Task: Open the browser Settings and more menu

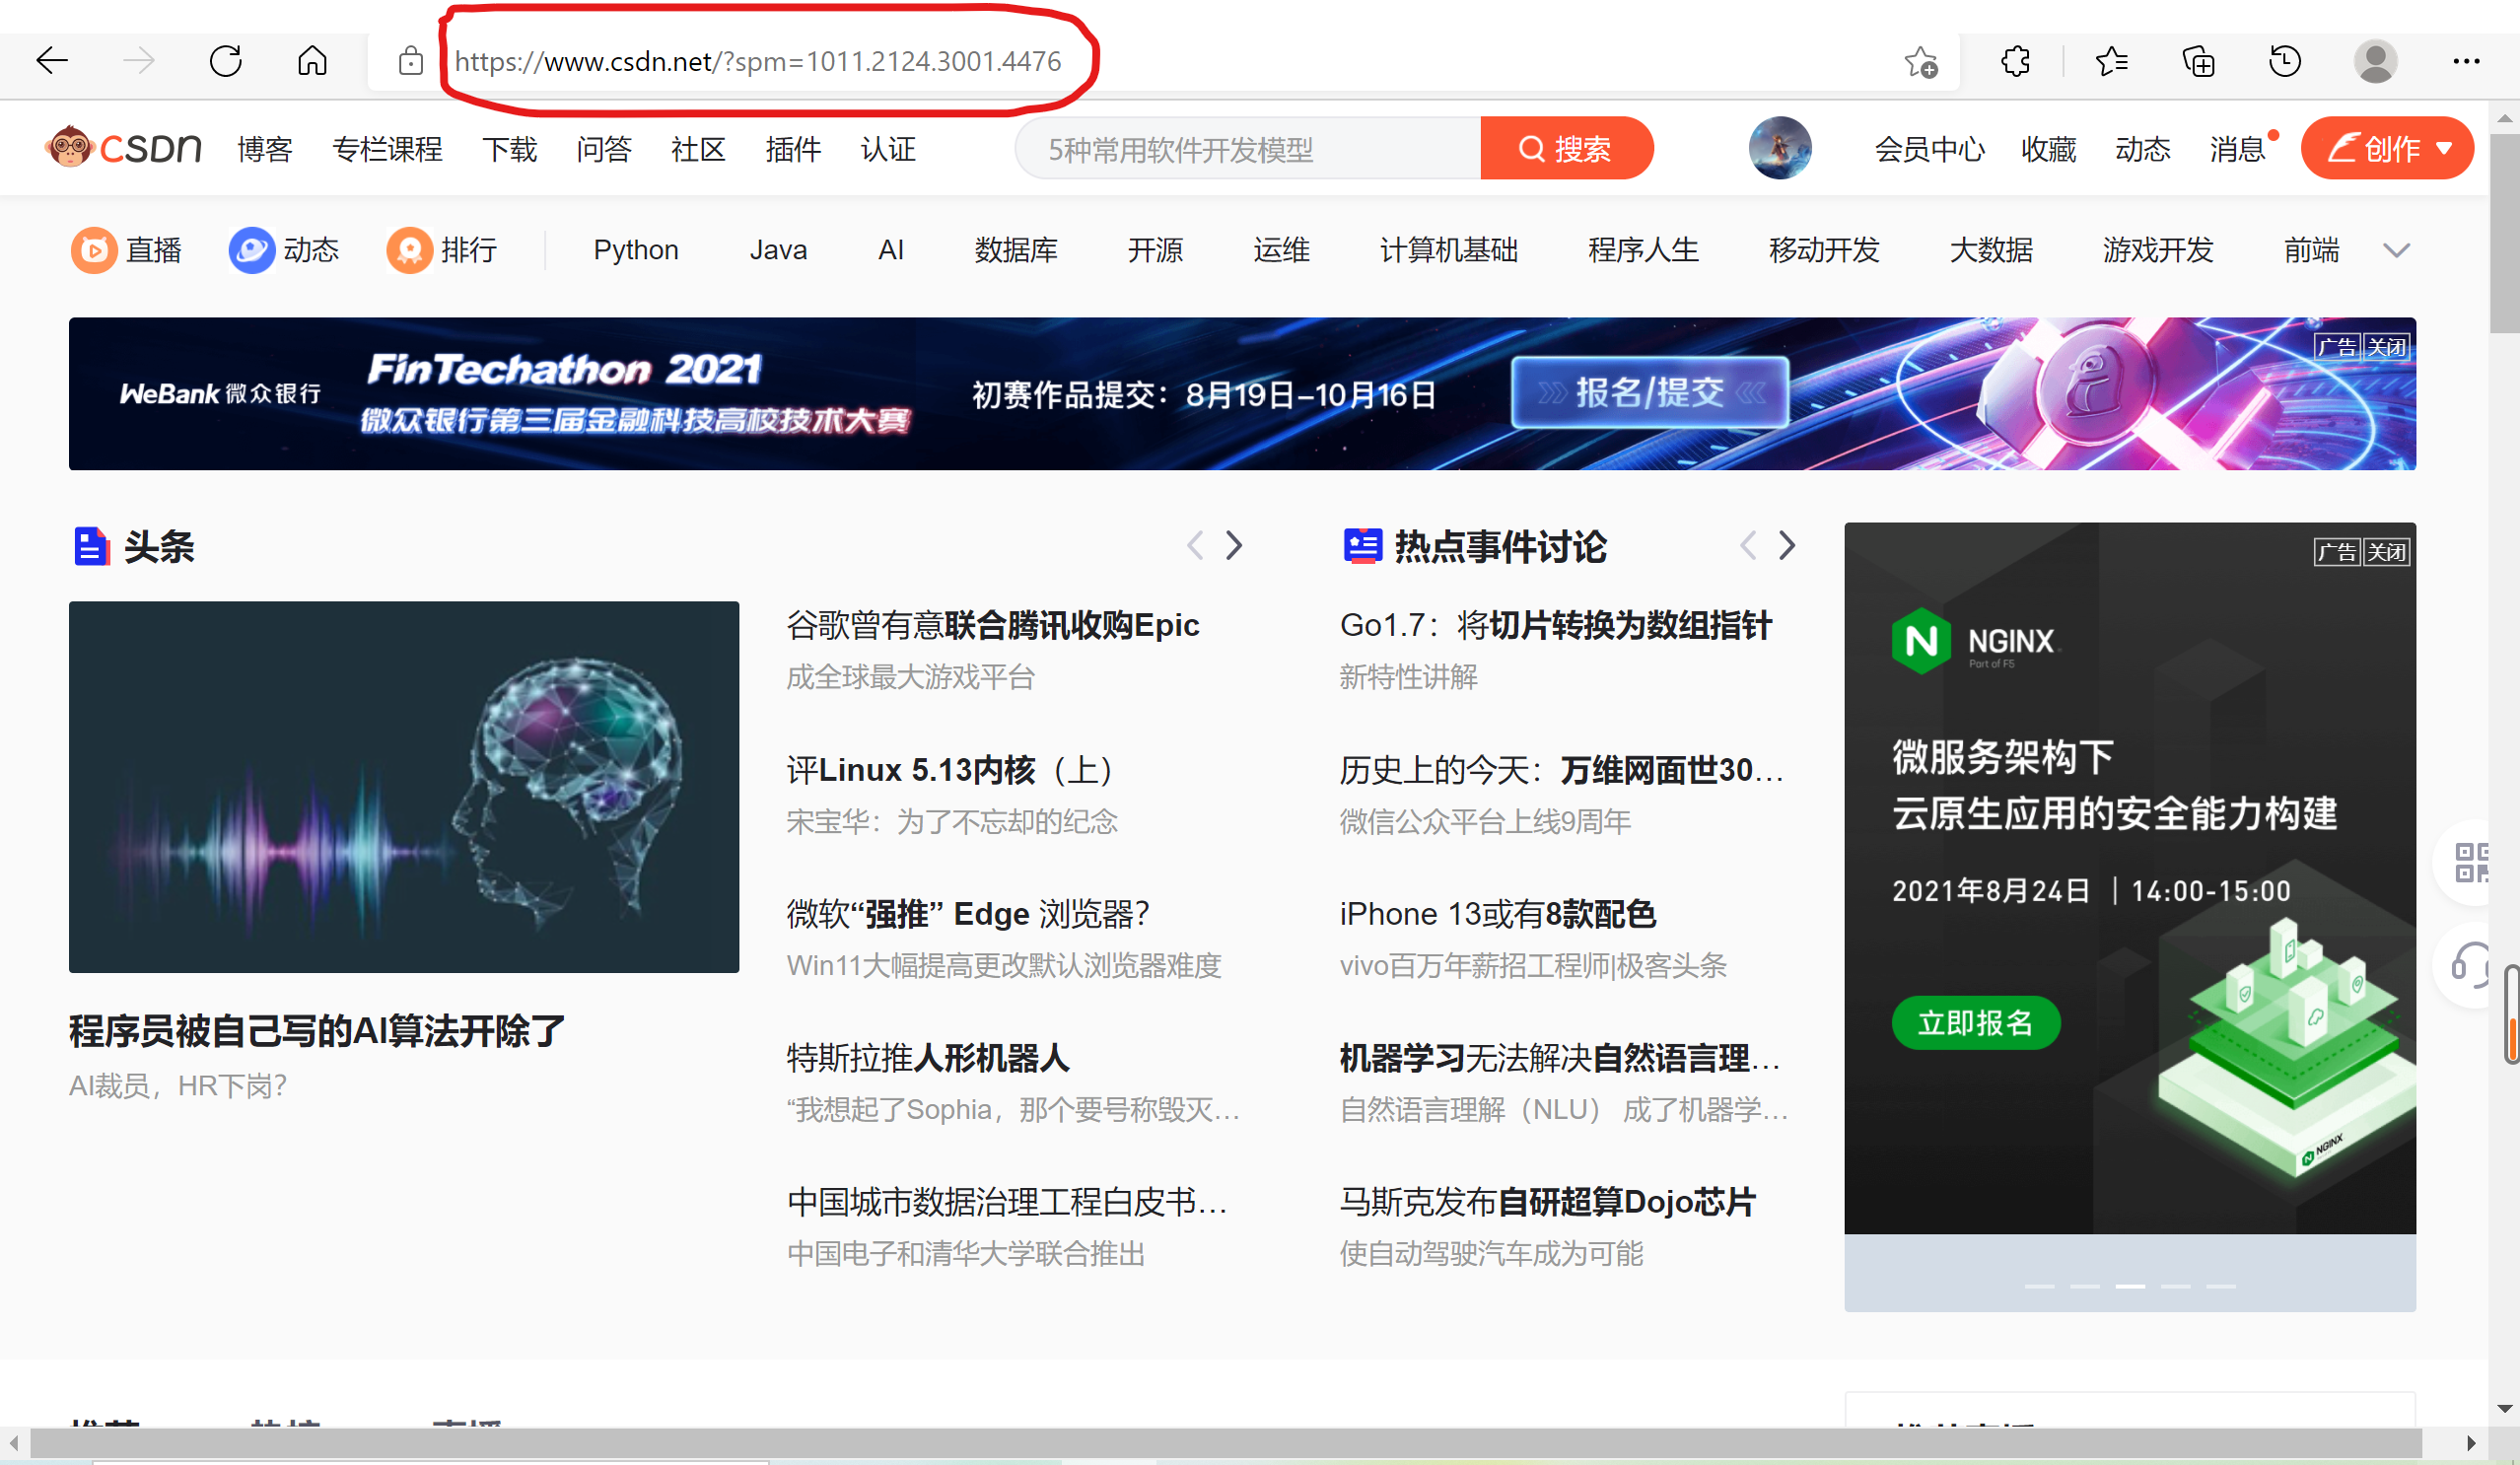Action: pos(2466,62)
